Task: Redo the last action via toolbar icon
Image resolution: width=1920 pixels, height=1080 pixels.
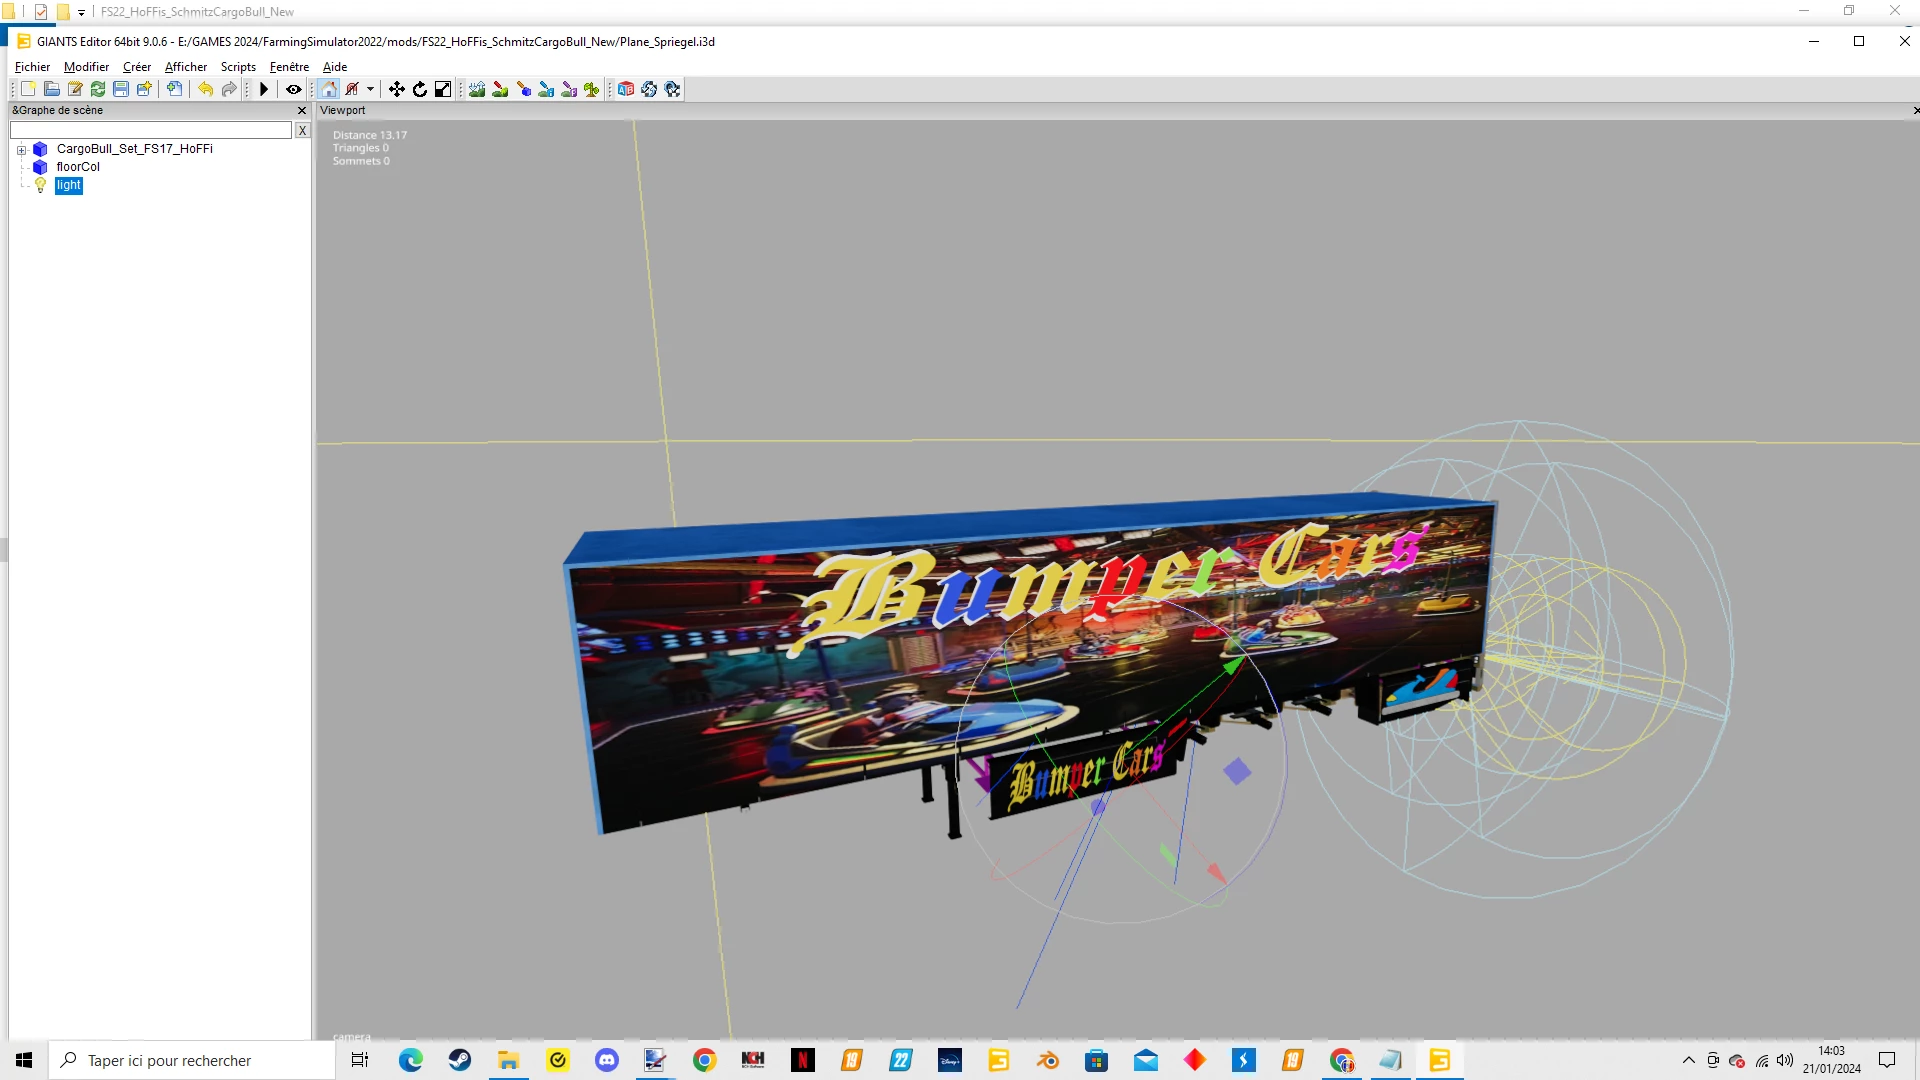Action: click(x=228, y=89)
